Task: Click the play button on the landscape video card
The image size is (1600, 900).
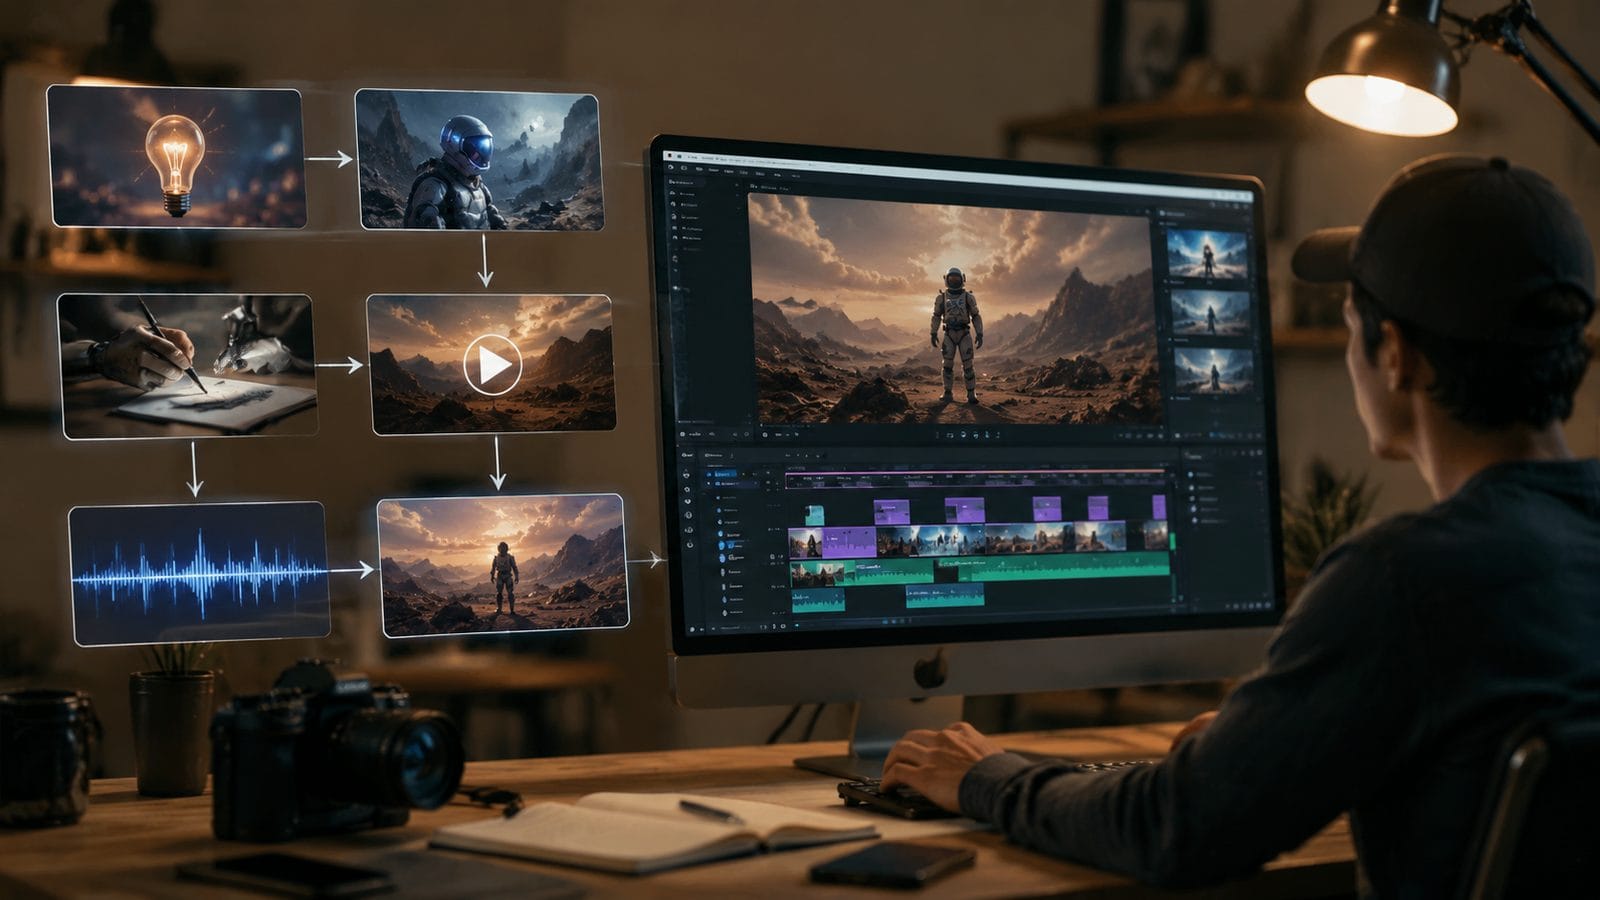Action: coord(492,365)
